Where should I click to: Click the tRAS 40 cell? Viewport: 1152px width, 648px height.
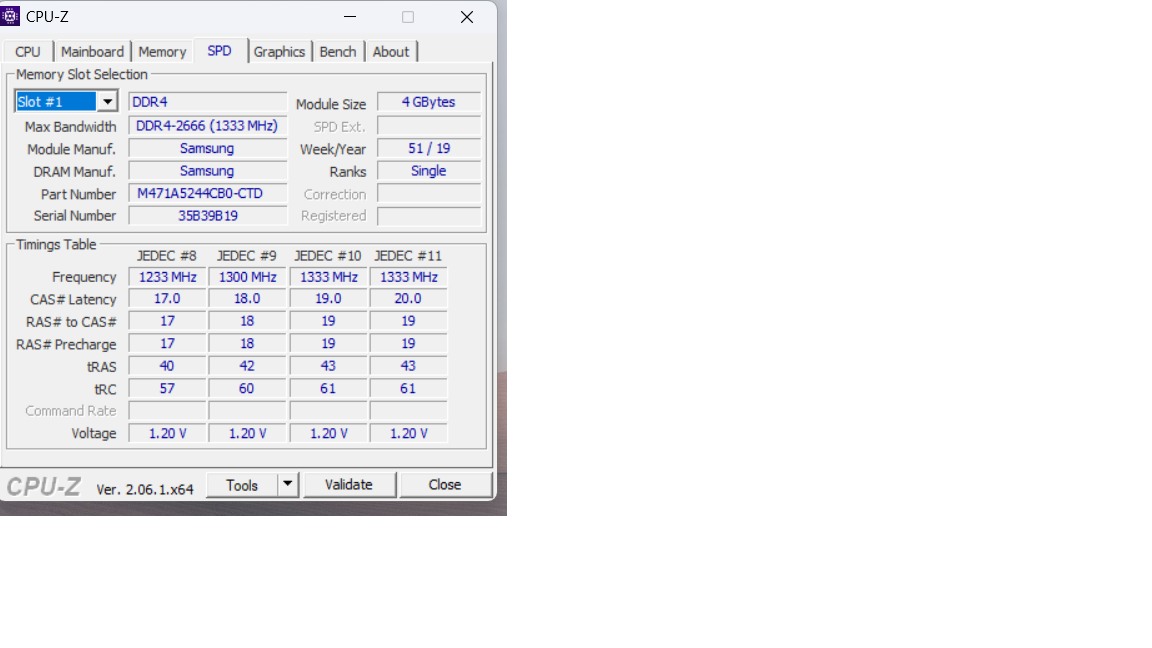(168, 366)
